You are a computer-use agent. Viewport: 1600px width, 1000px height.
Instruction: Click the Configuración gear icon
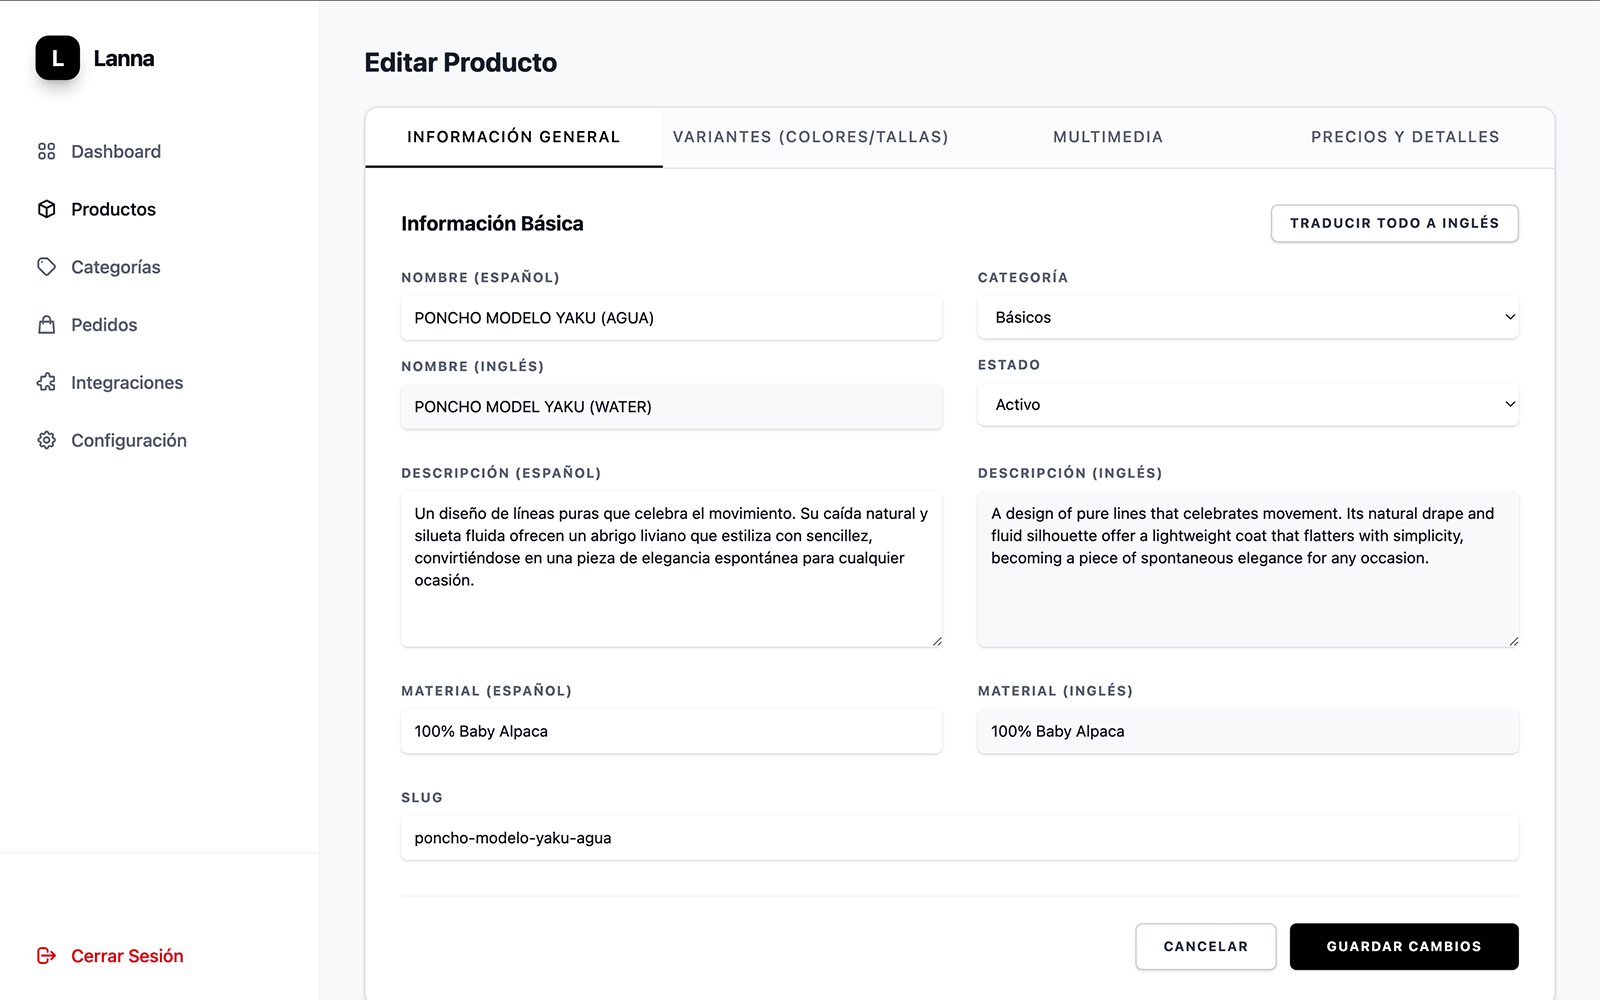(x=46, y=440)
